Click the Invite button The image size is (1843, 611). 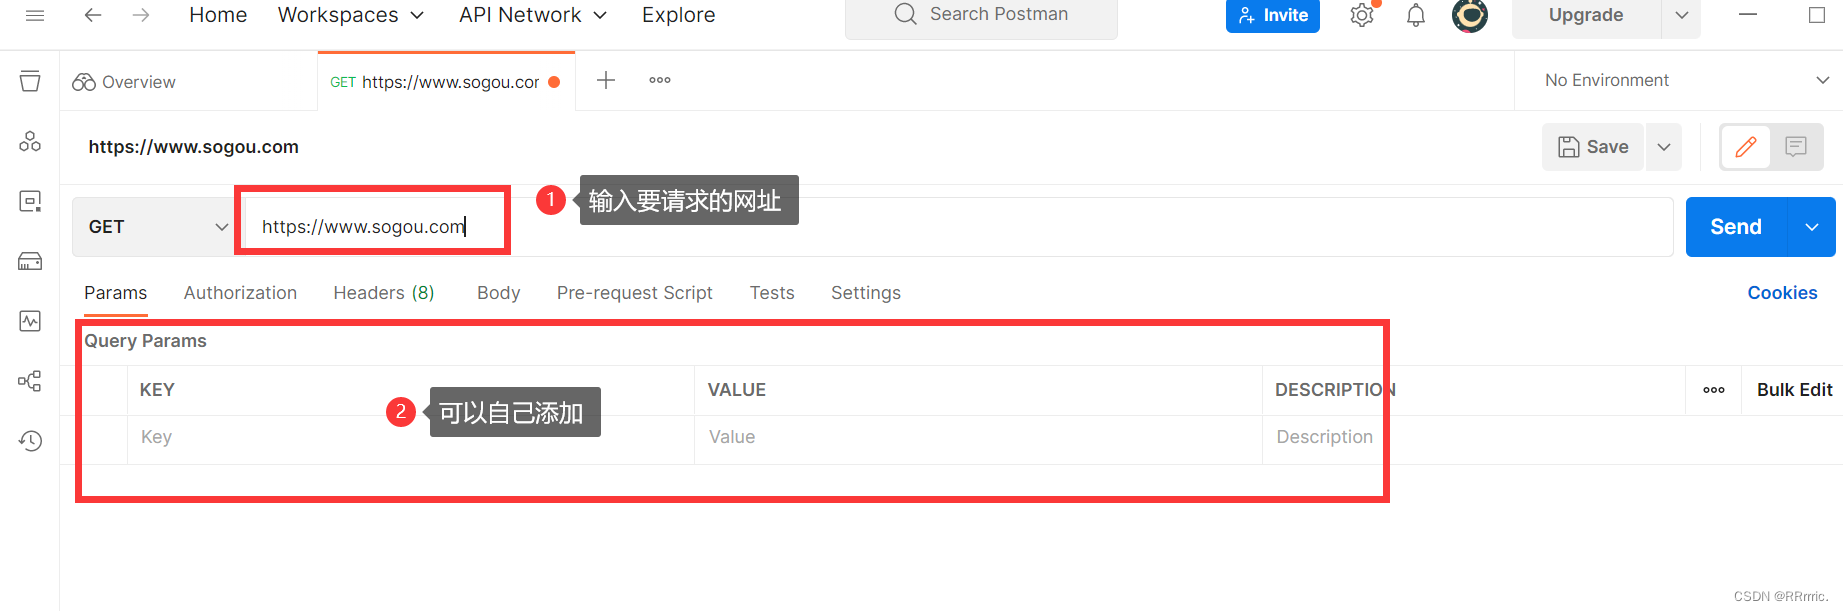[x=1273, y=15]
